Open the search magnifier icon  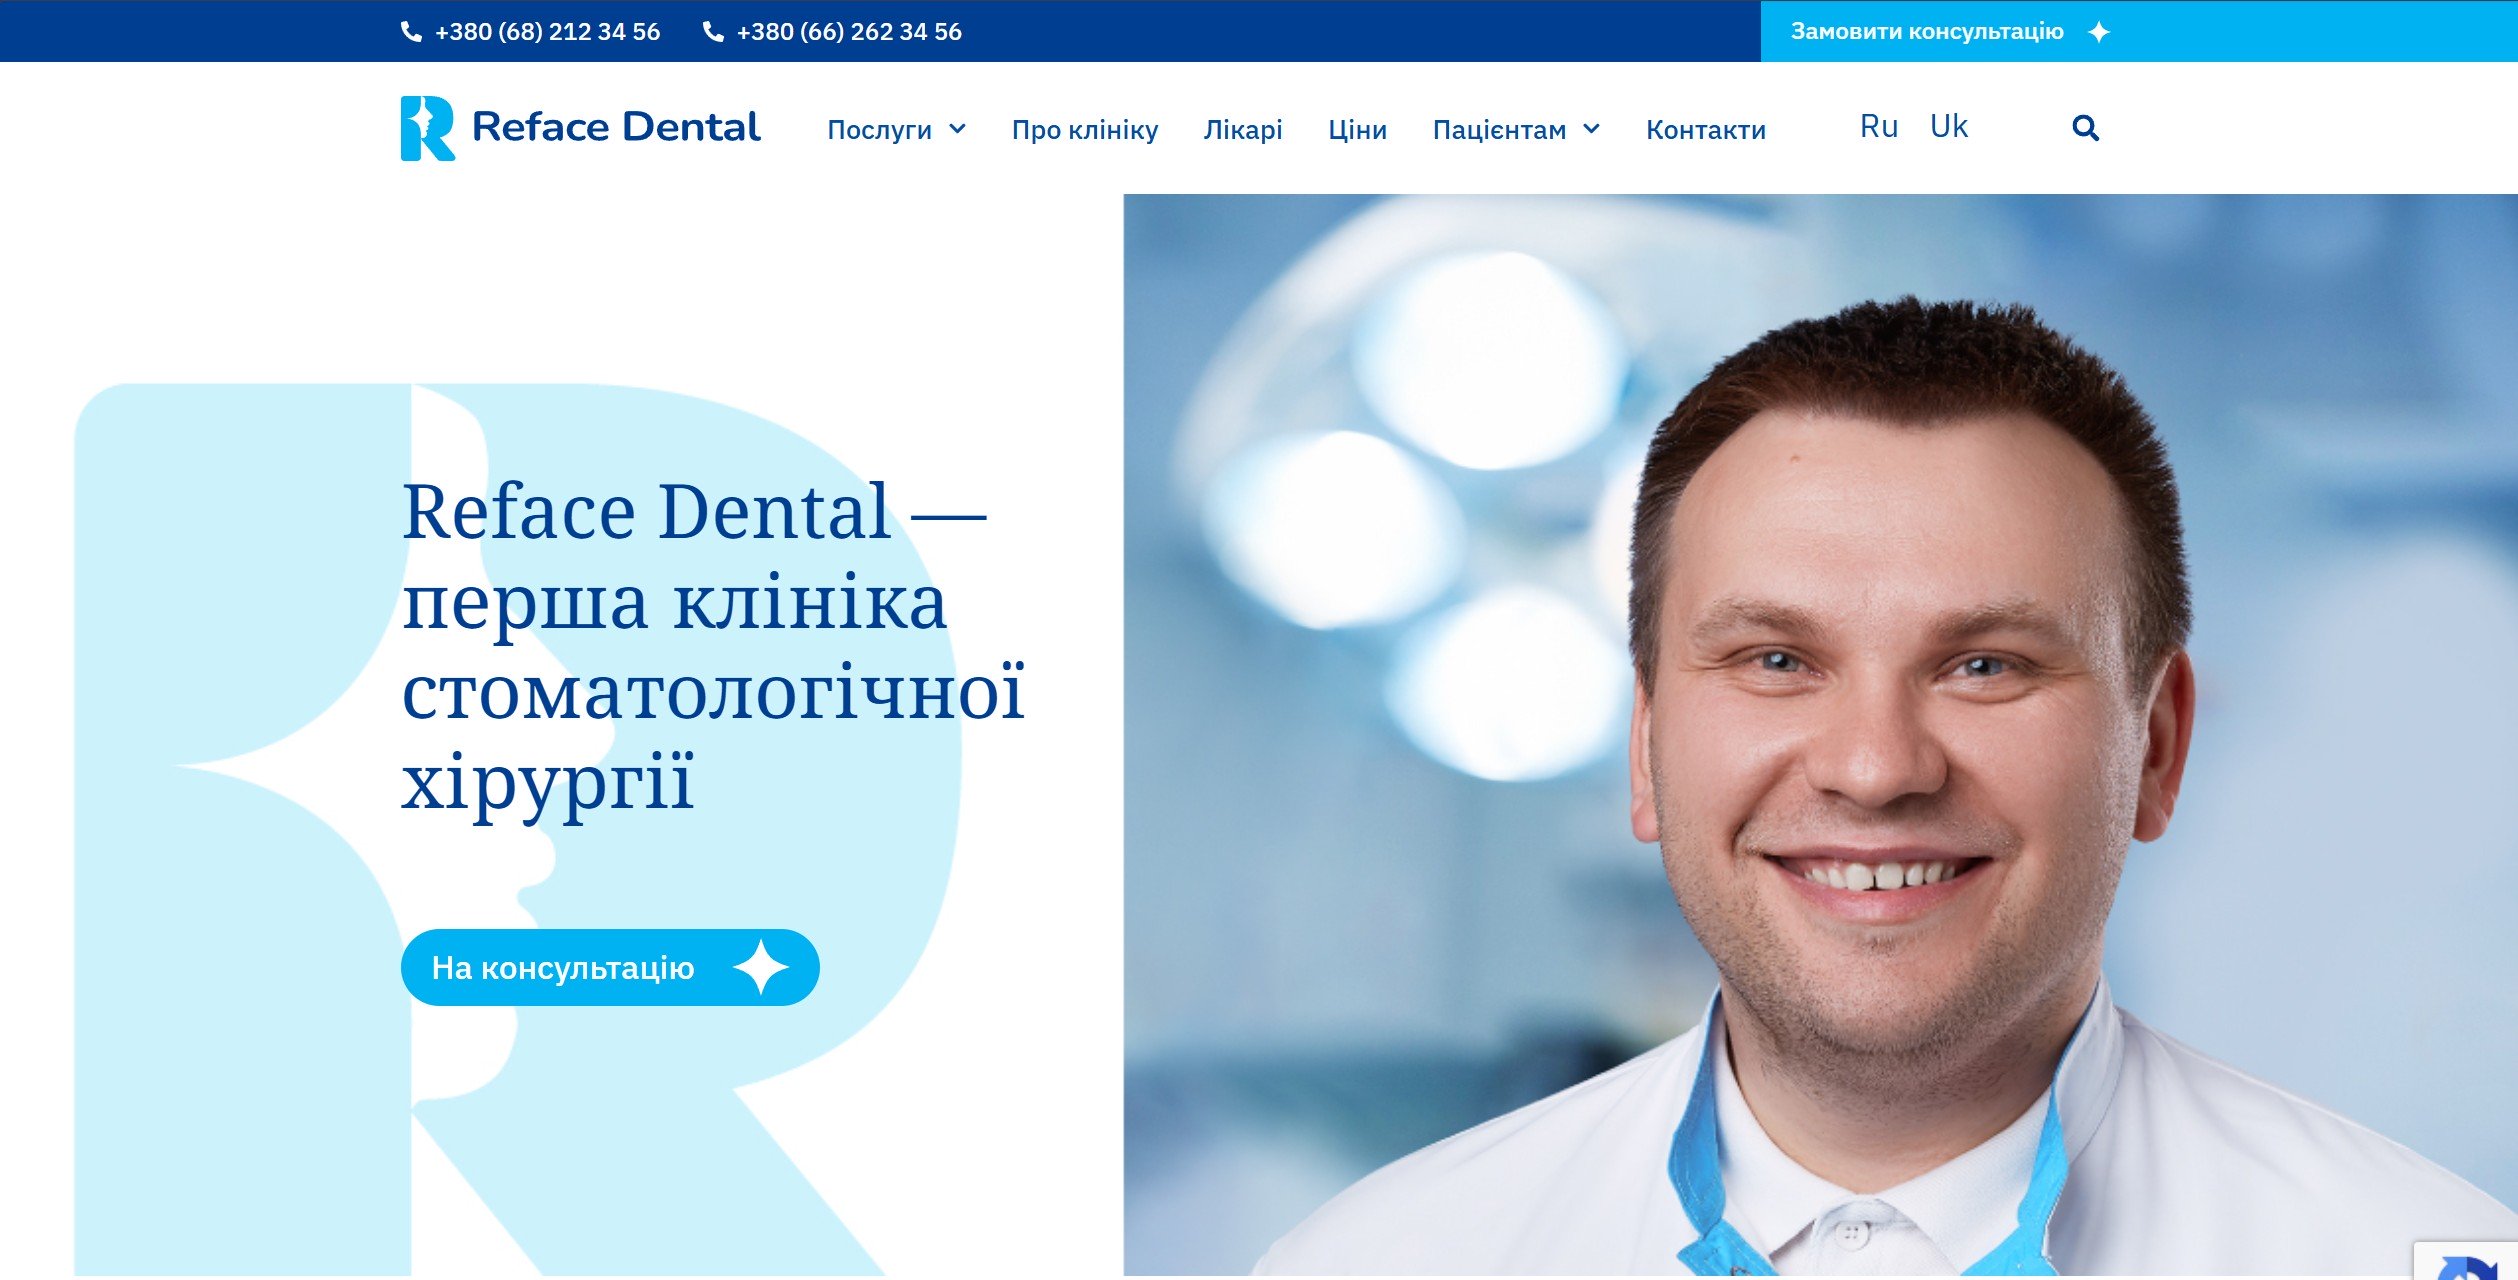(x=2085, y=128)
